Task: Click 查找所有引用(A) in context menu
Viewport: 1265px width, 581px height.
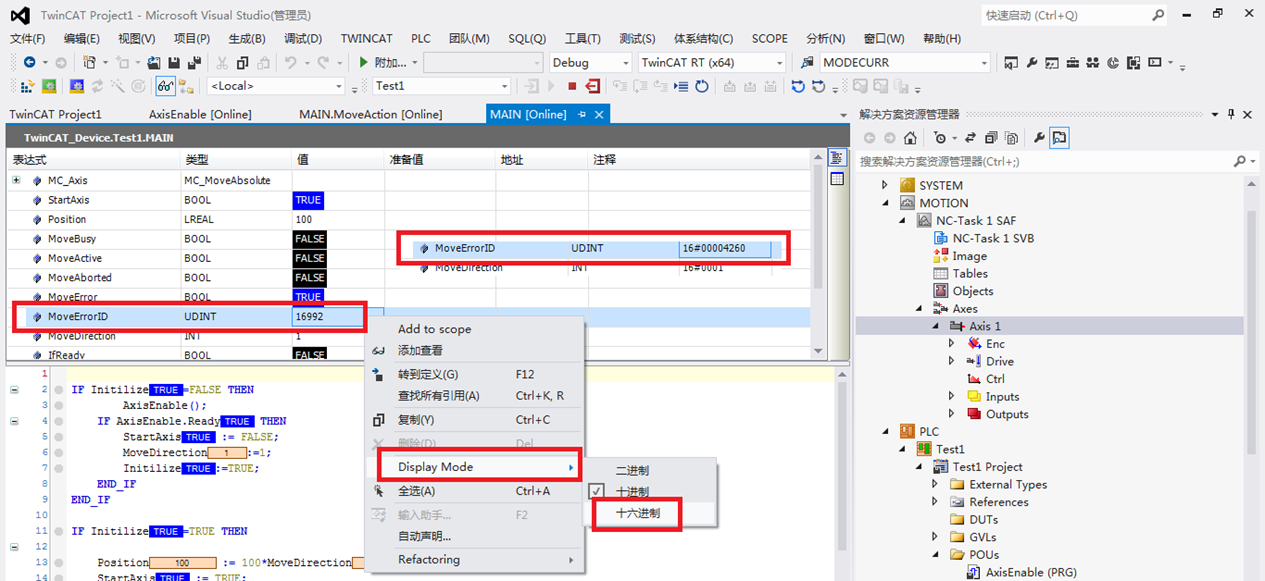Action: (x=438, y=395)
